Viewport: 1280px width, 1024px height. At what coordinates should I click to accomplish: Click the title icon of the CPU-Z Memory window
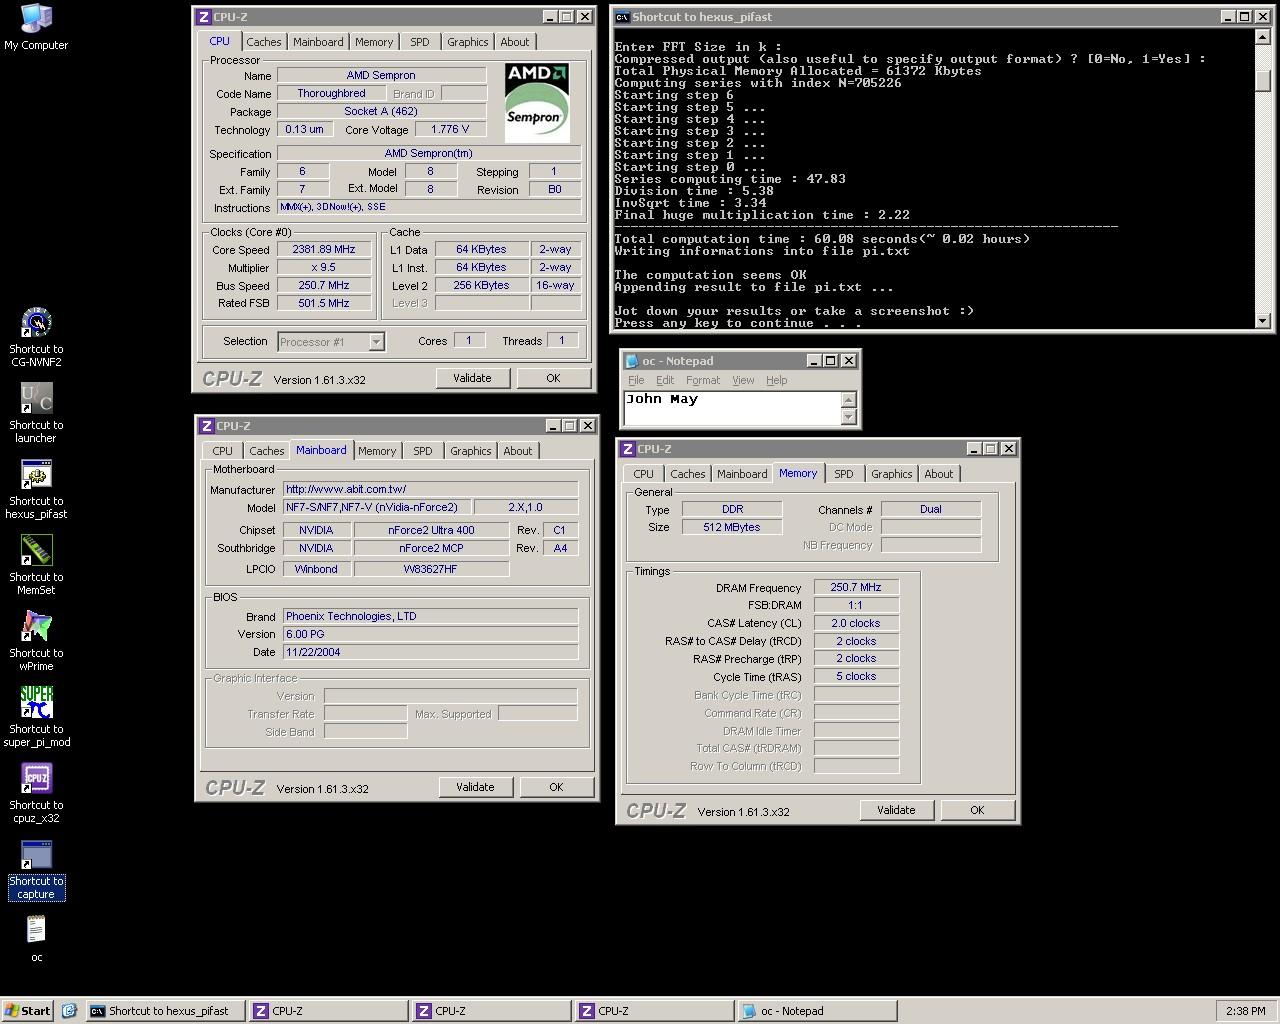pyautogui.click(x=628, y=449)
